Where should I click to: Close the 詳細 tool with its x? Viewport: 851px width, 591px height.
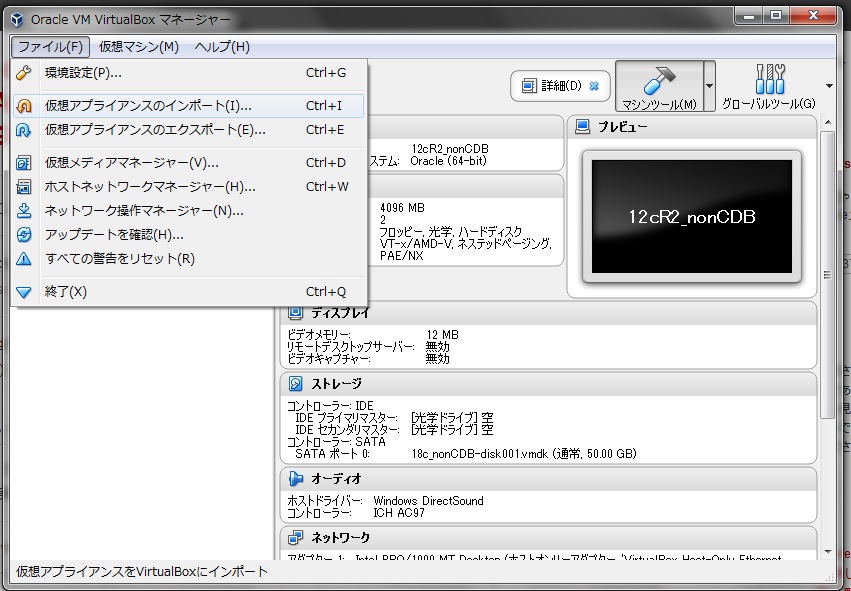pos(594,86)
